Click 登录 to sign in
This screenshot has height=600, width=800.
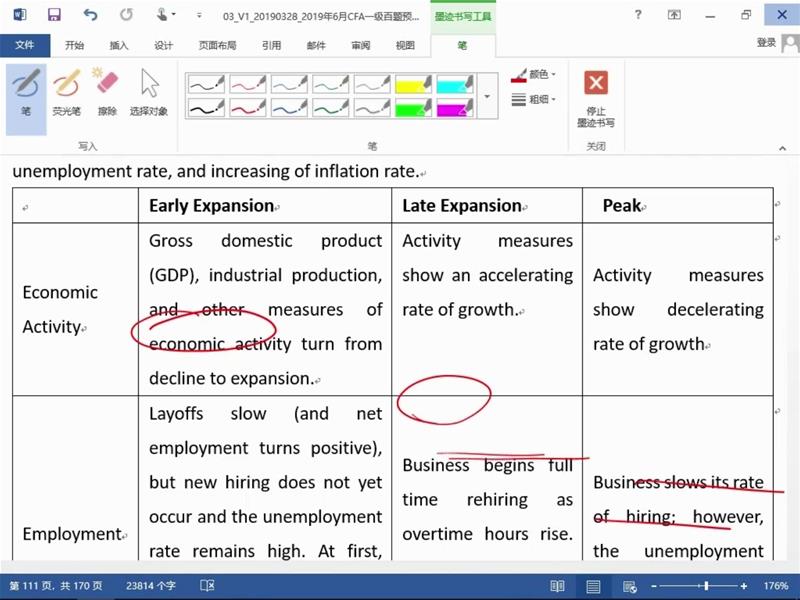point(766,43)
